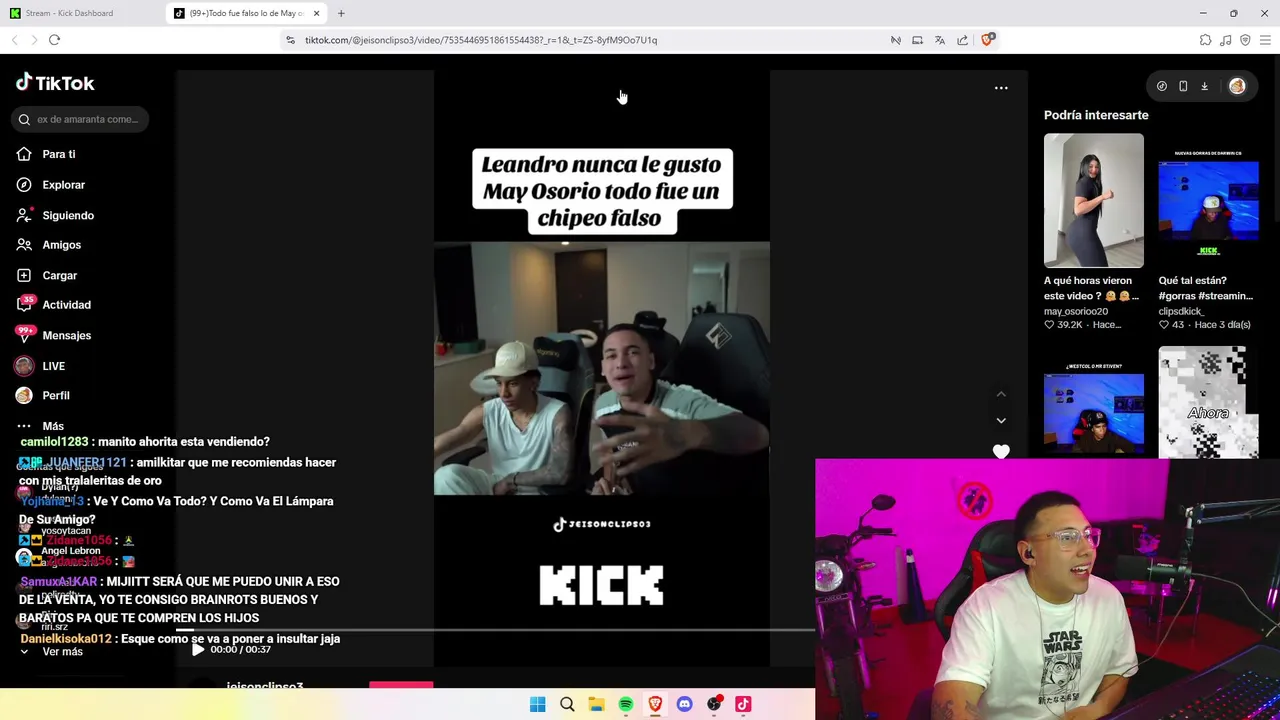Open may_osorioo20 suggested video thumbnail

(x=1094, y=200)
